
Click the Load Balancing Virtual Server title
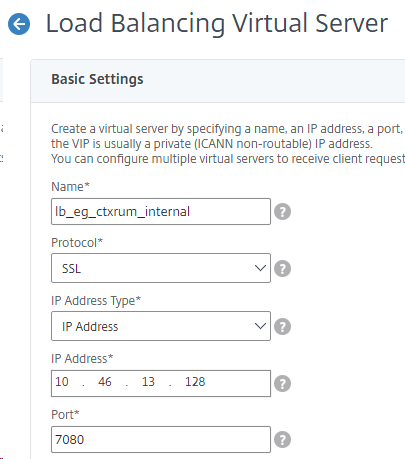217,23
